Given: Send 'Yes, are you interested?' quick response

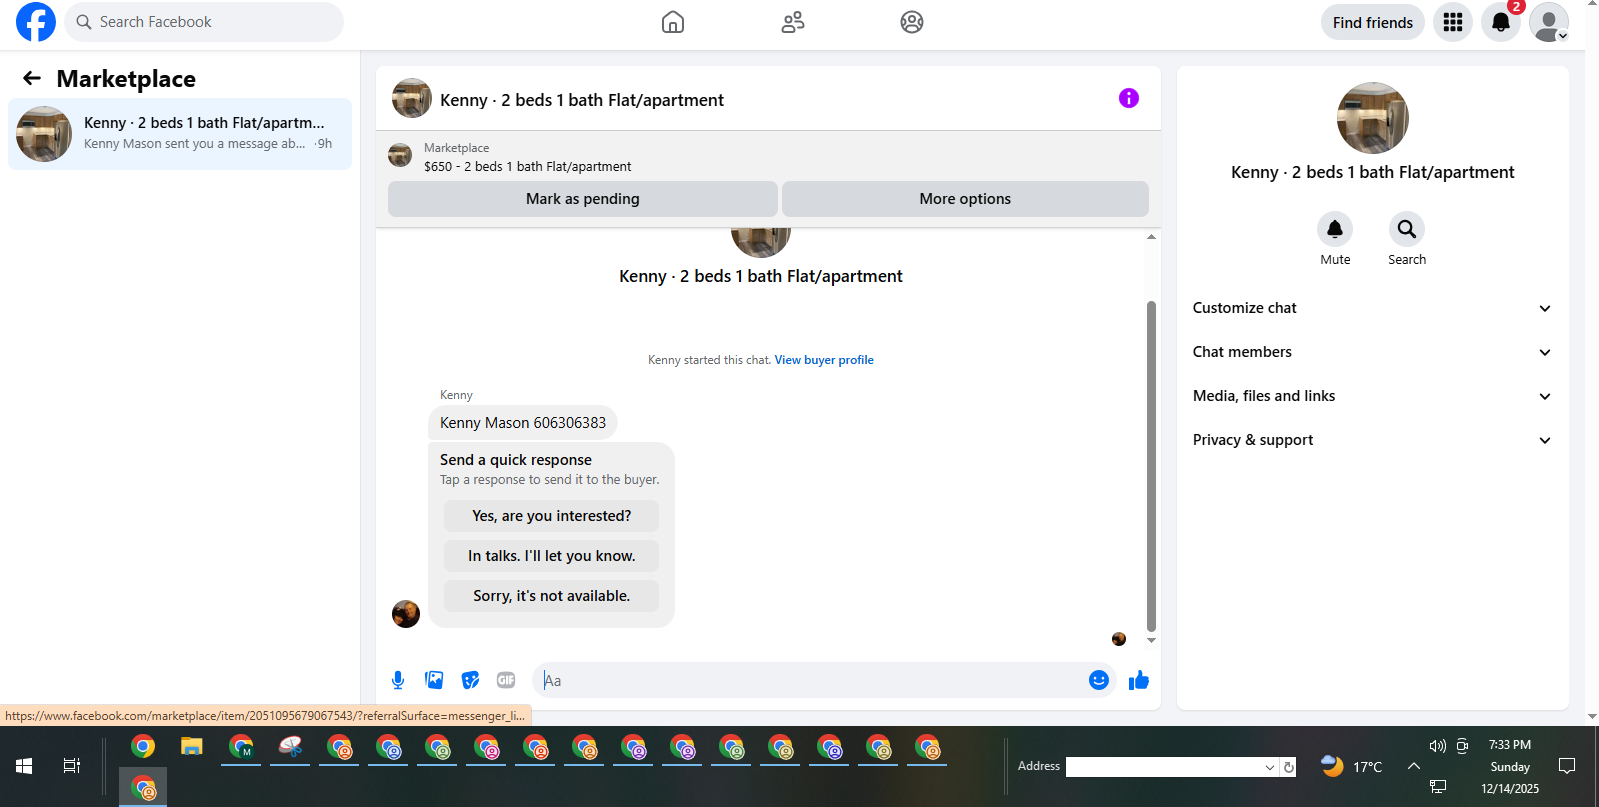Looking at the screenshot, I should 551,516.
